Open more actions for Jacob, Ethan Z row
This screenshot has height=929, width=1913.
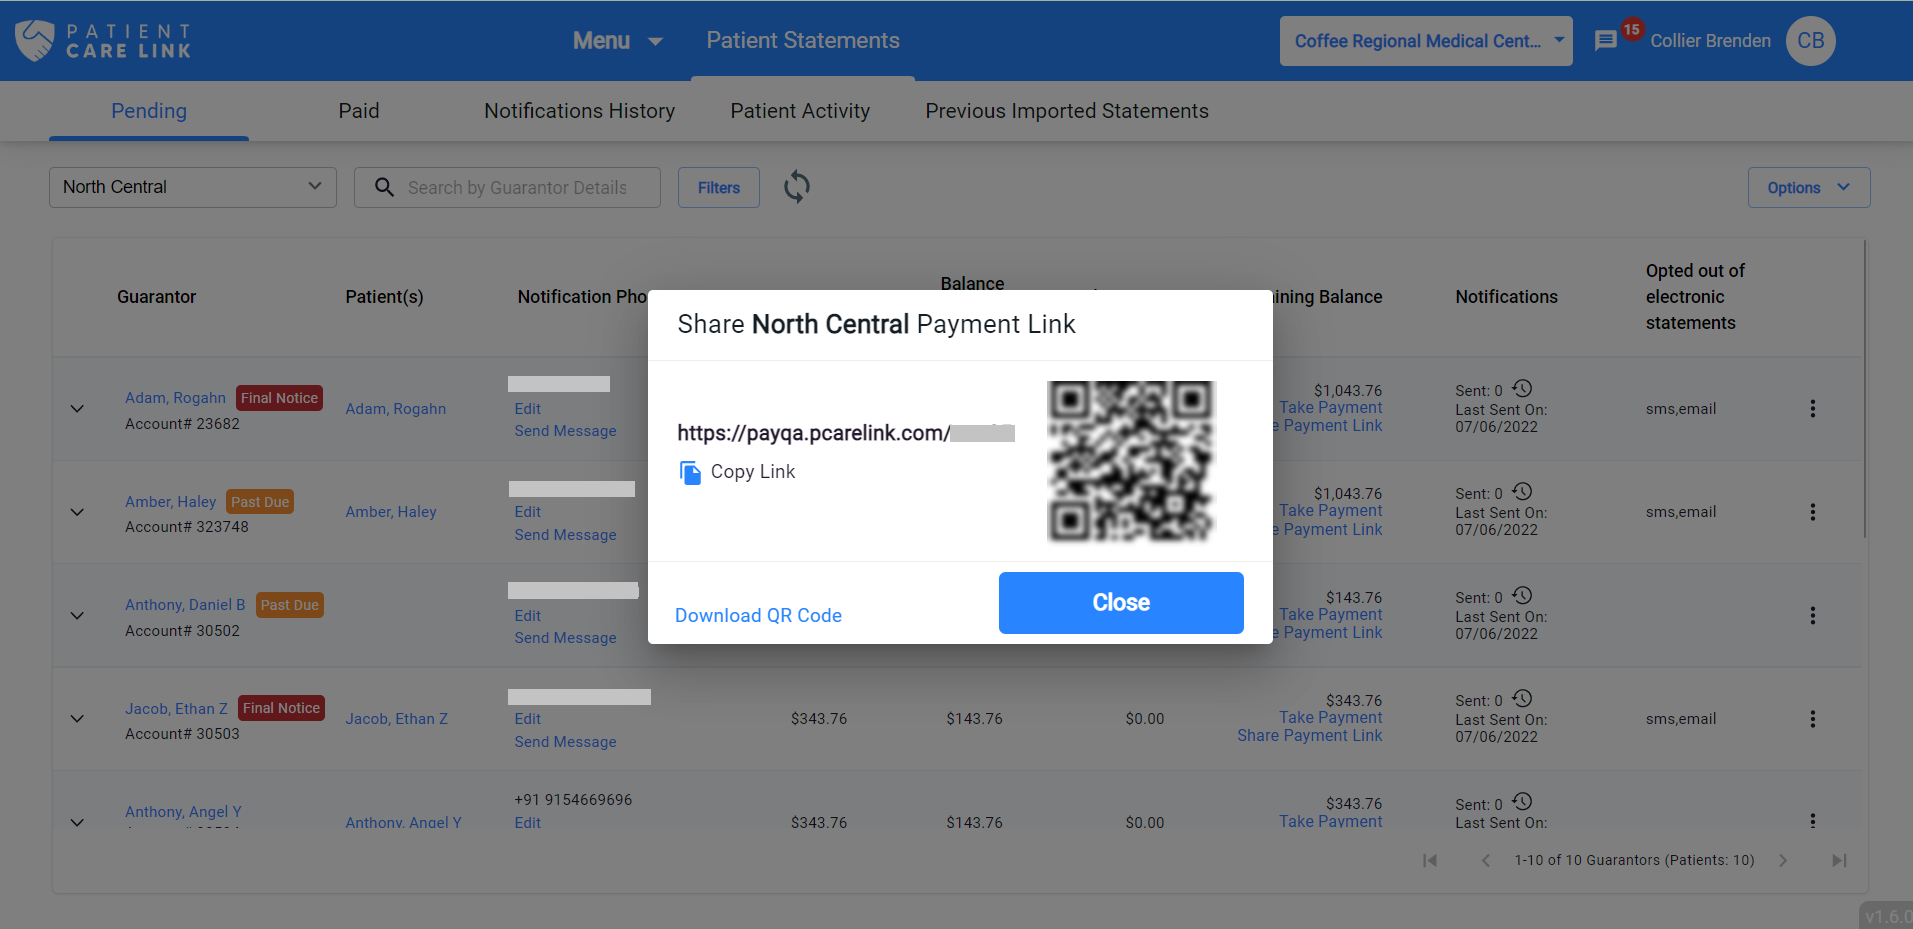[x=1812, y=719]
